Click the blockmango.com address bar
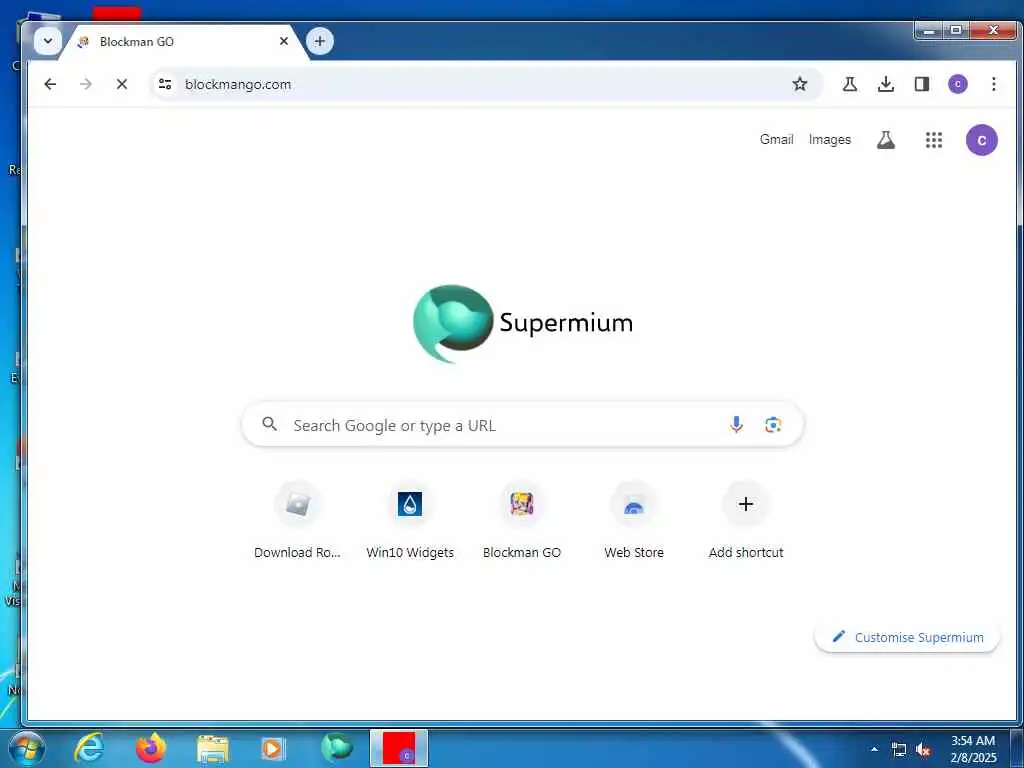 pos(486,84)
